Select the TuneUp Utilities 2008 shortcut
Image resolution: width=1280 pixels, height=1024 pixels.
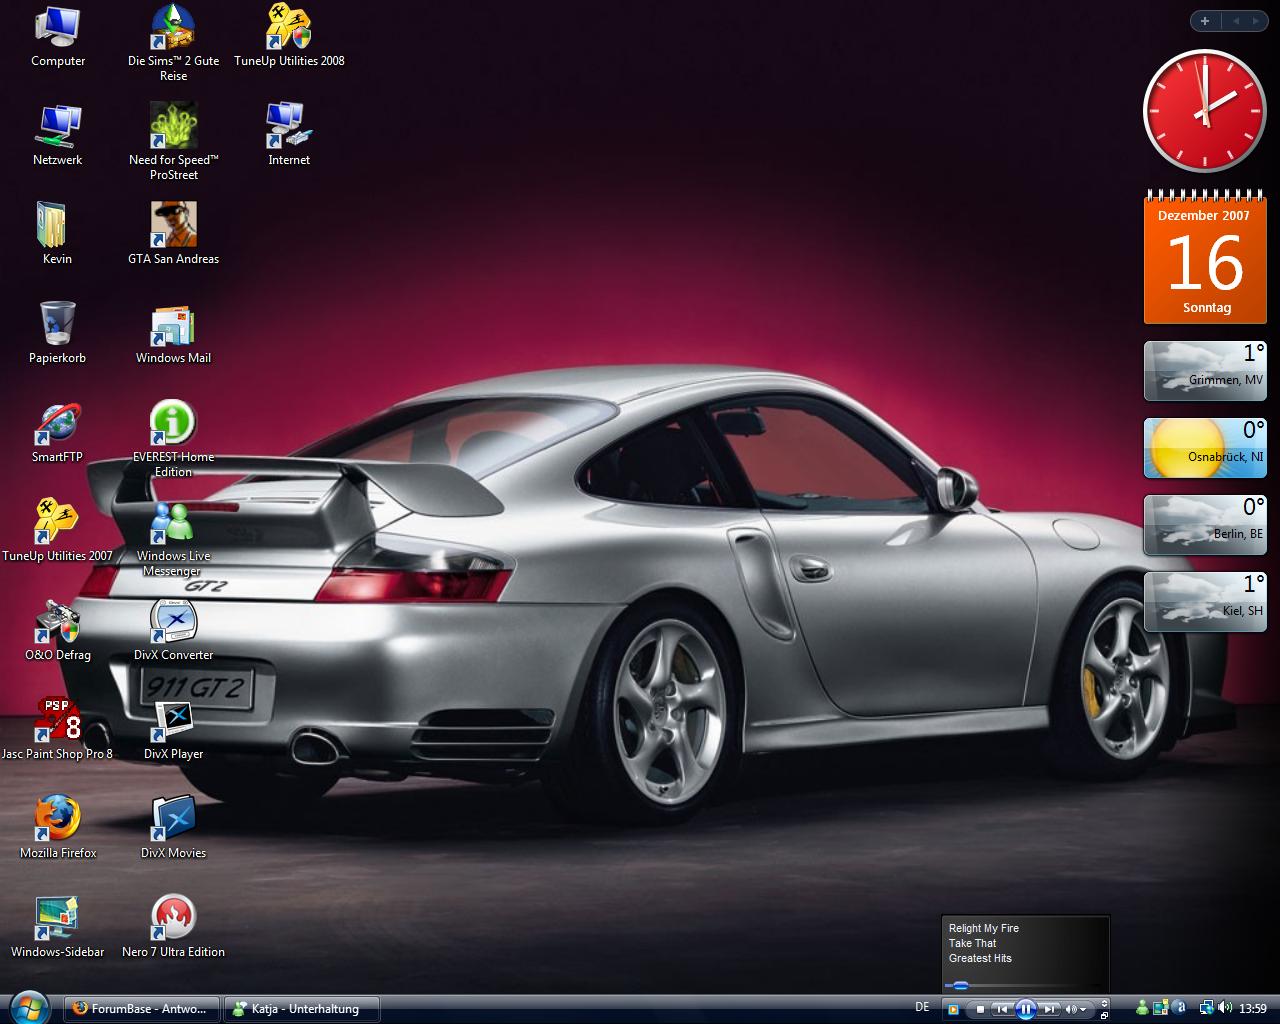point(289,37)
